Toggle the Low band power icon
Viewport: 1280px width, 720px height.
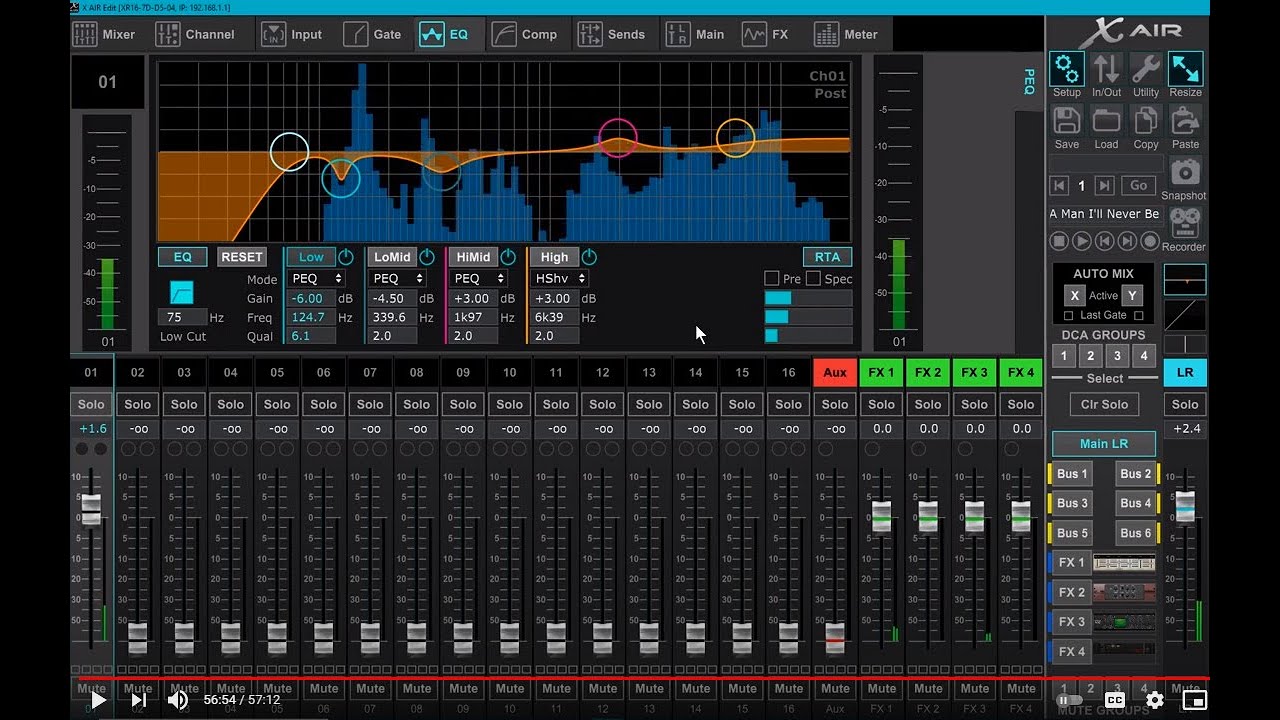click(346, 257)
